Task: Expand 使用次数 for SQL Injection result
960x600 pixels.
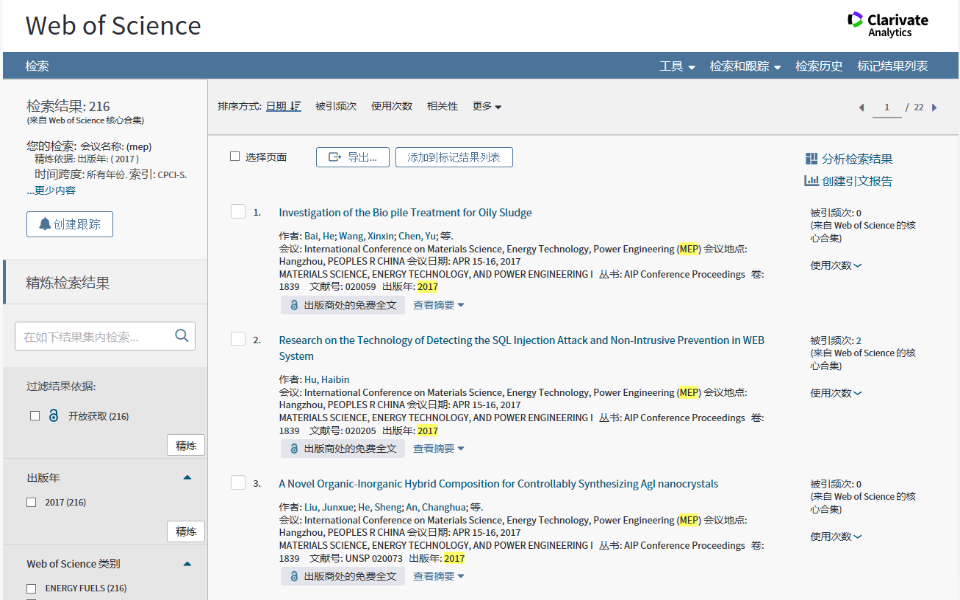Action: 836,393
